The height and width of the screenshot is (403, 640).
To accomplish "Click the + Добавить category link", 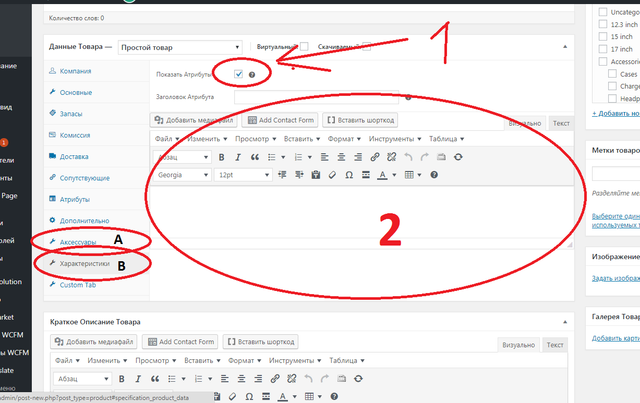I will tap(616, 114).
